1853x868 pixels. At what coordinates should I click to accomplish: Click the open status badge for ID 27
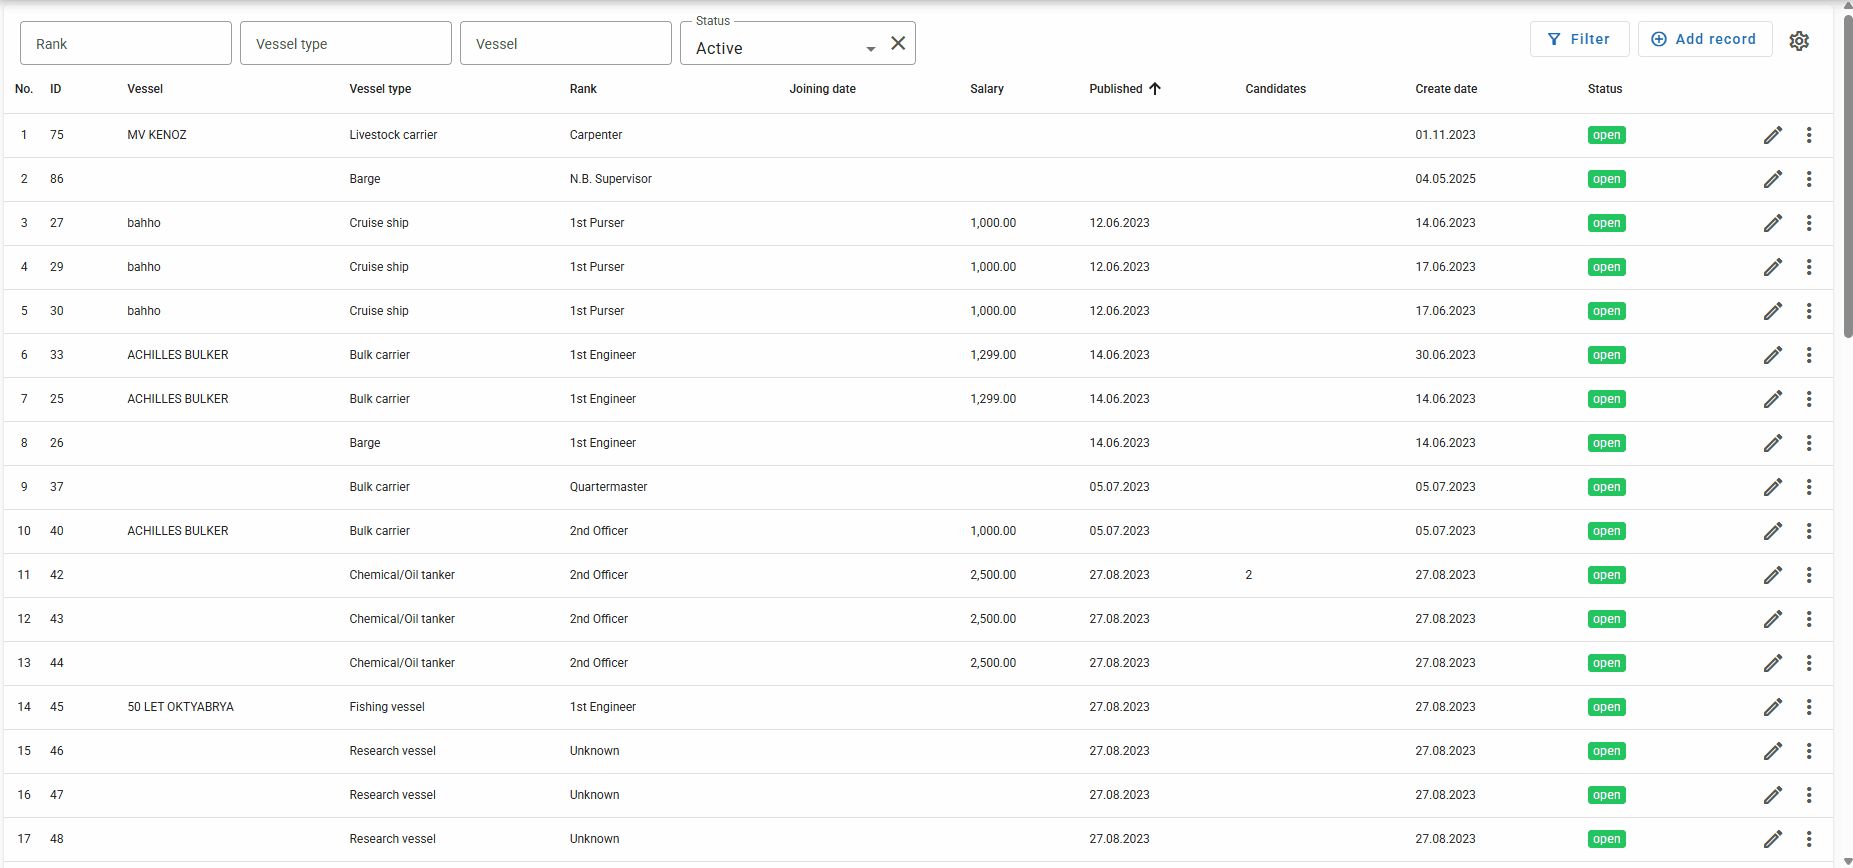pyautogui.click(x=1606, y=223)
